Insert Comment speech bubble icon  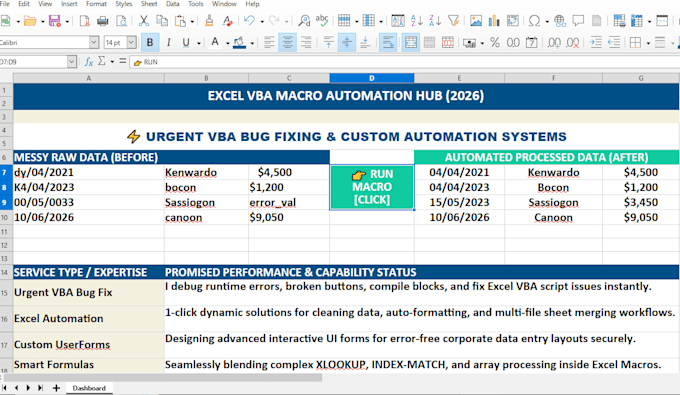578,20
